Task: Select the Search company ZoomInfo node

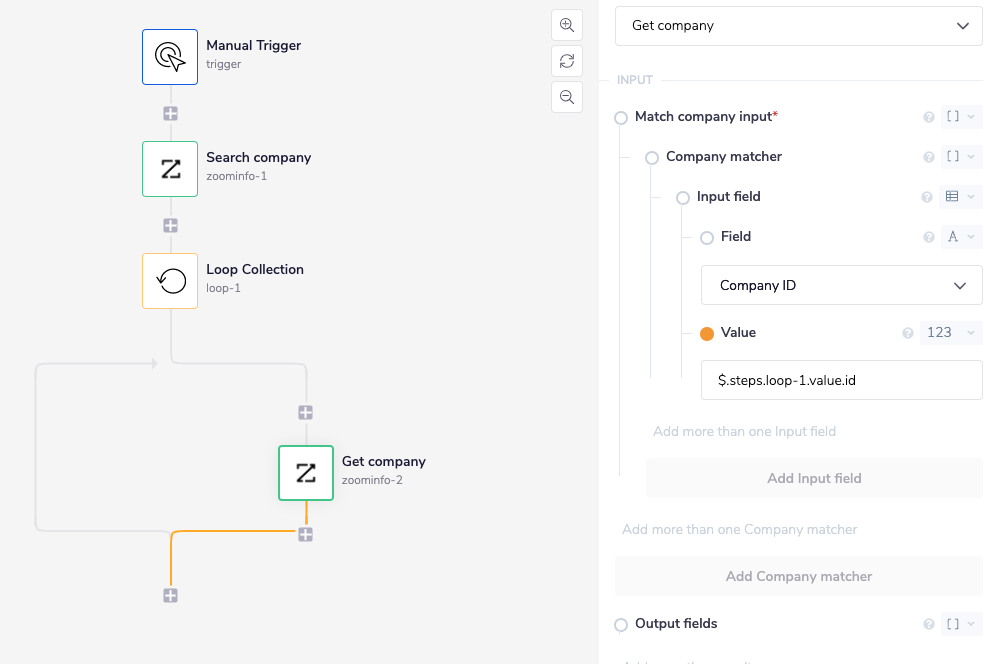Action: point(170,169)
